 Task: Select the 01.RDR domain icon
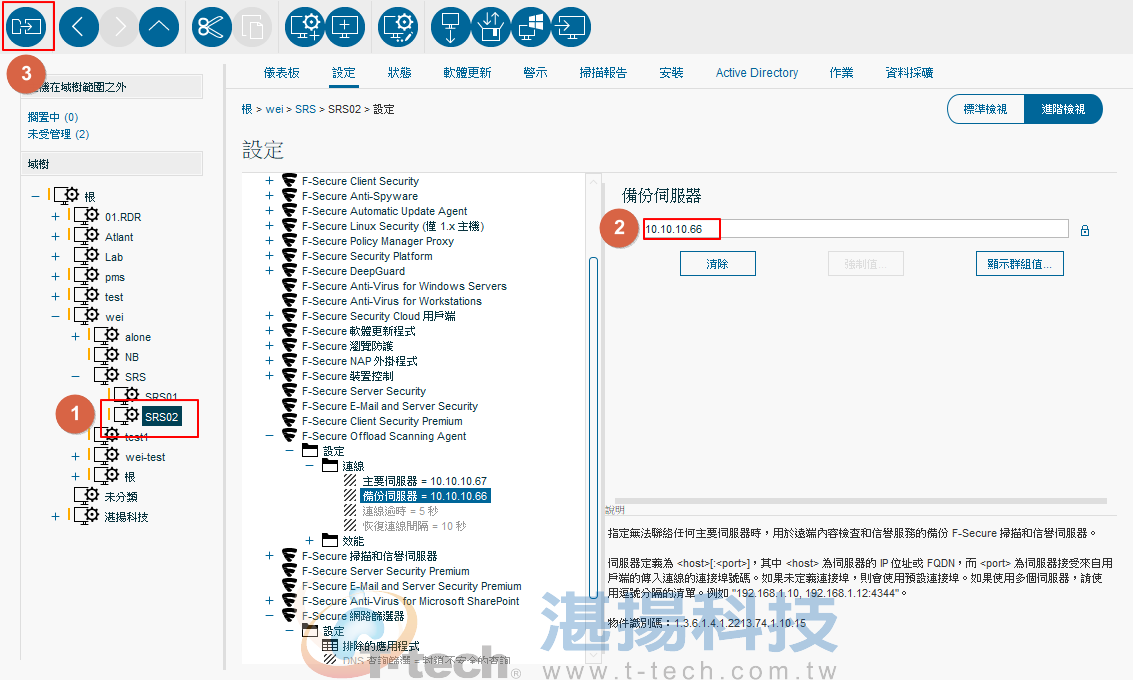point(87,215)
